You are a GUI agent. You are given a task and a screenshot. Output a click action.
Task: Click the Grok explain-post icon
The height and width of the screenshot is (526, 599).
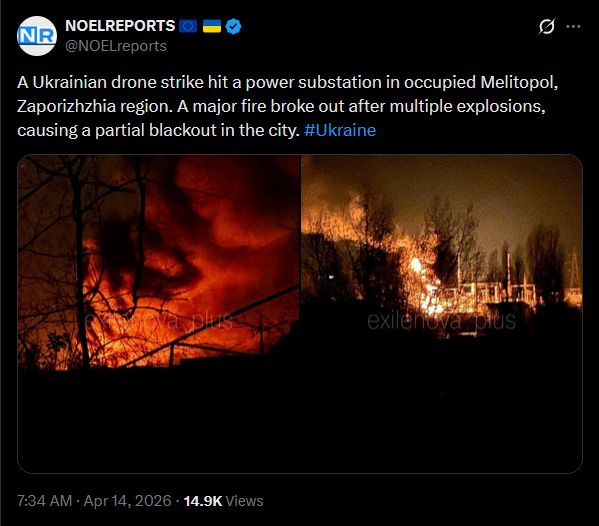(x=547, y=26)
